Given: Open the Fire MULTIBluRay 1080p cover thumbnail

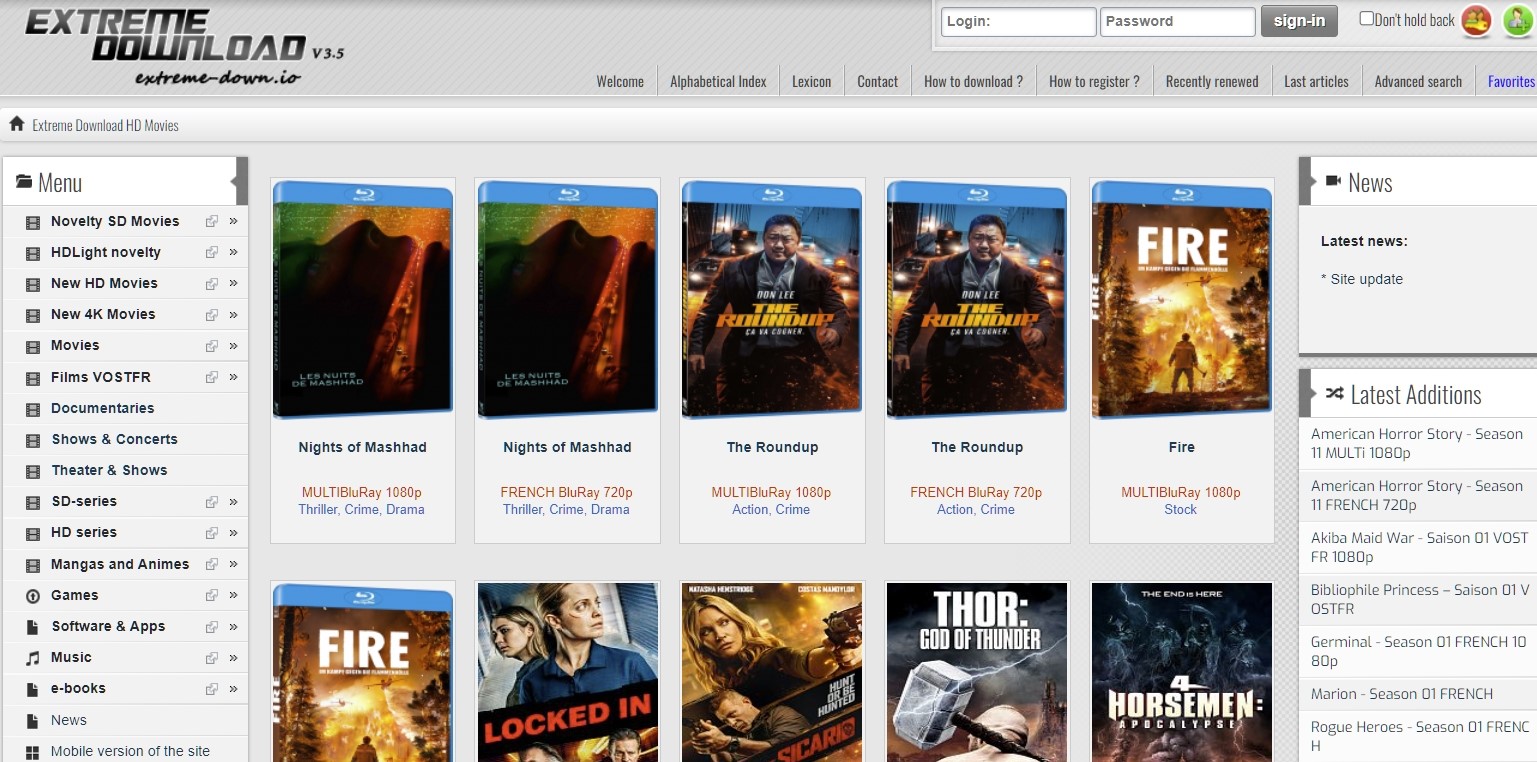Looking at the screenshot, I should [x=1181, y=299].
